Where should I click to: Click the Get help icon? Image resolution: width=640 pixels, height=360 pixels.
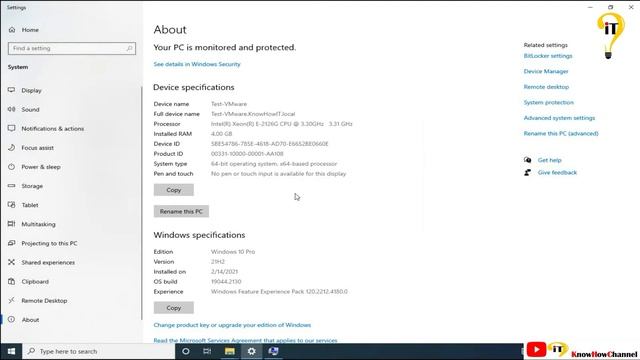(527, 160)
